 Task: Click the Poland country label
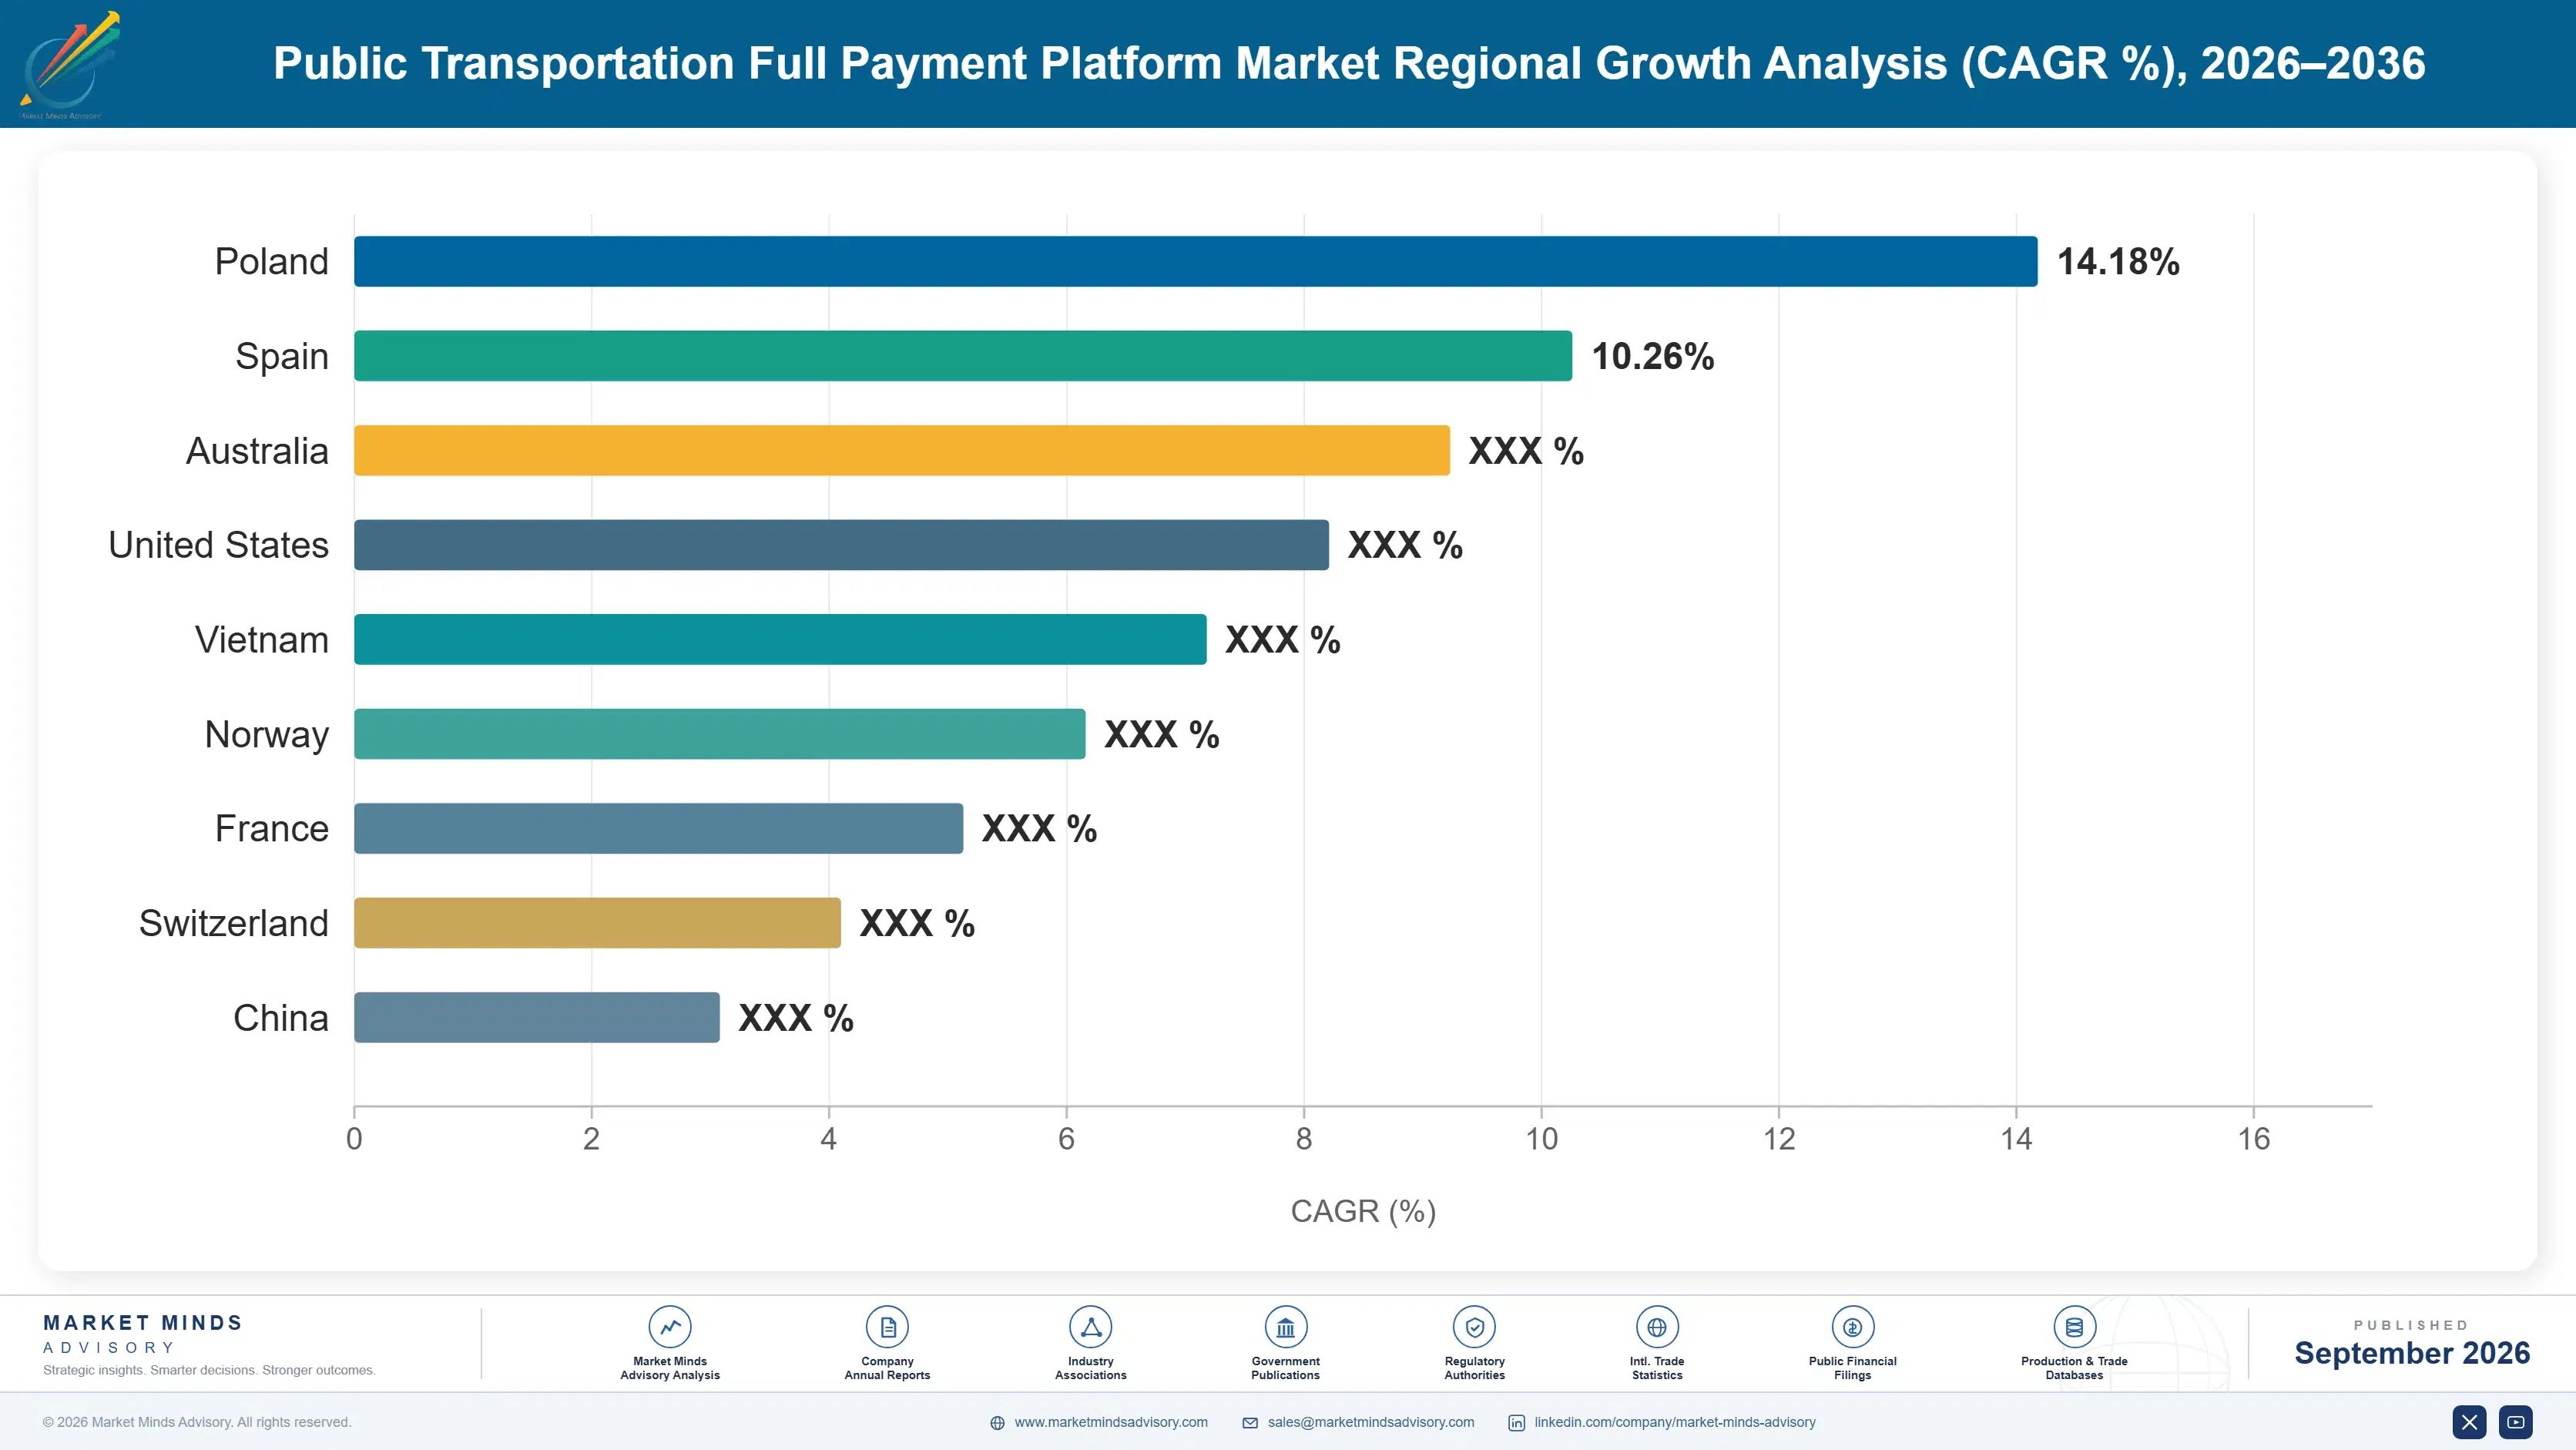pyautogui.click(x=271, y=262)
